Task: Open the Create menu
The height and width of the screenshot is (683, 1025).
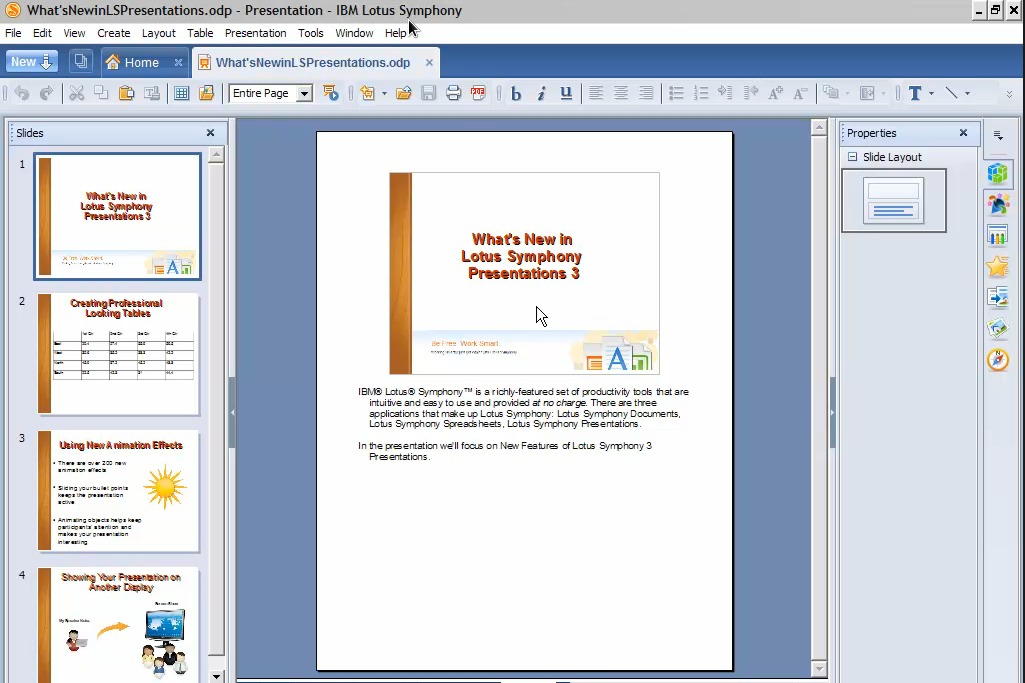Action: (x=114, y=33)
